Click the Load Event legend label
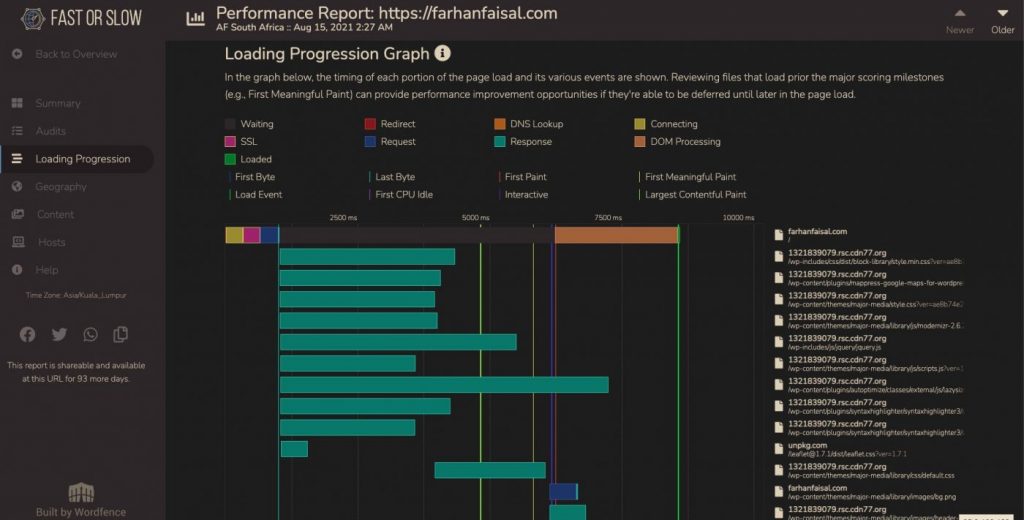This screenshot has height=520, width=1024. [259, 195]
